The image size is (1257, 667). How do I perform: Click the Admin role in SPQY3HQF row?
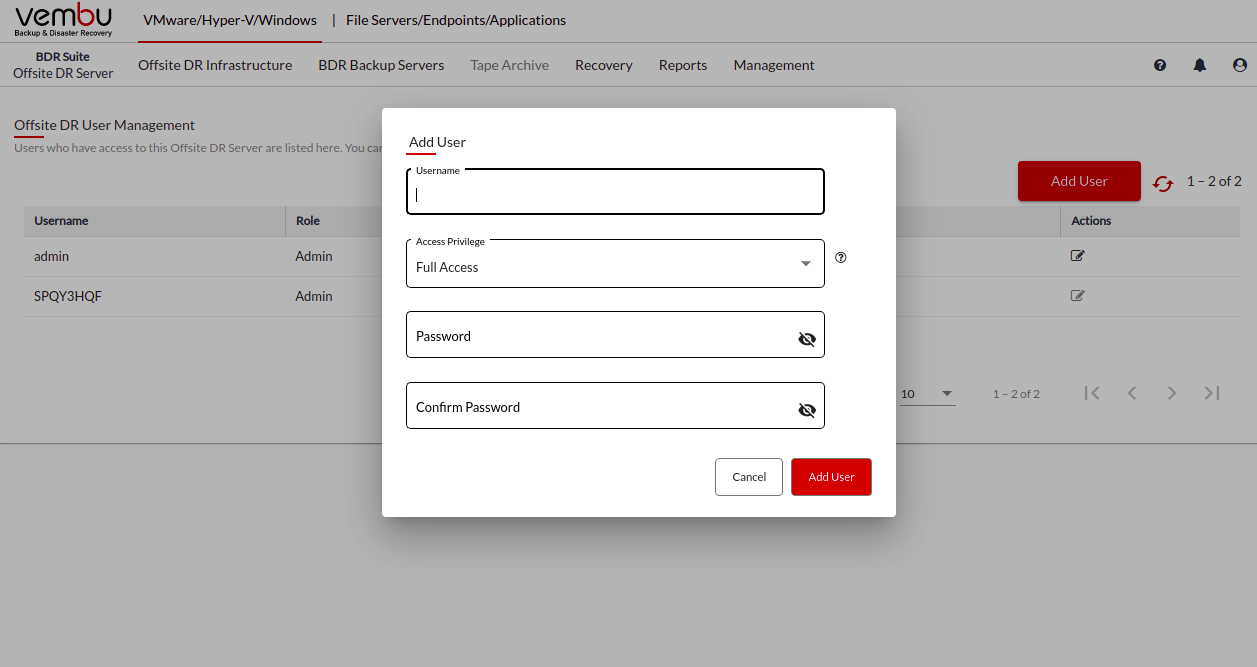[314, 296]
